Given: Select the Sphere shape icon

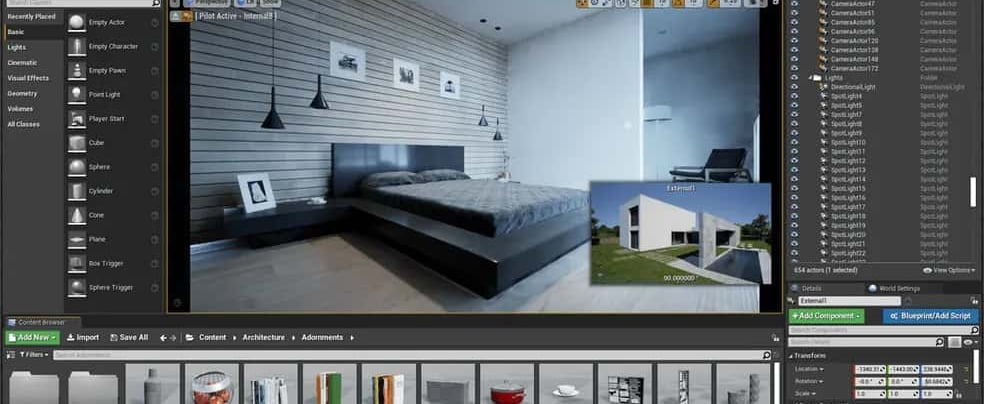Looking at the screenshot, I should pos(77,167).
